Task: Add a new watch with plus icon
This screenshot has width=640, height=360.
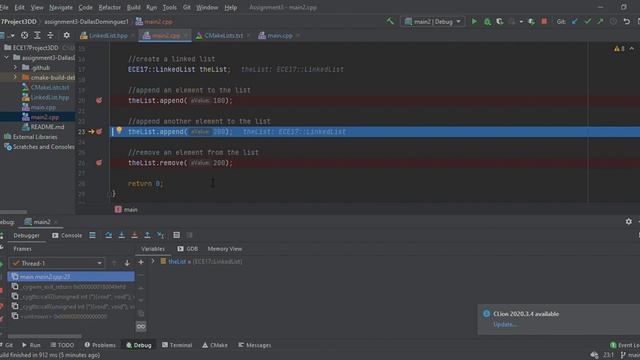Action: pos(141,262)
